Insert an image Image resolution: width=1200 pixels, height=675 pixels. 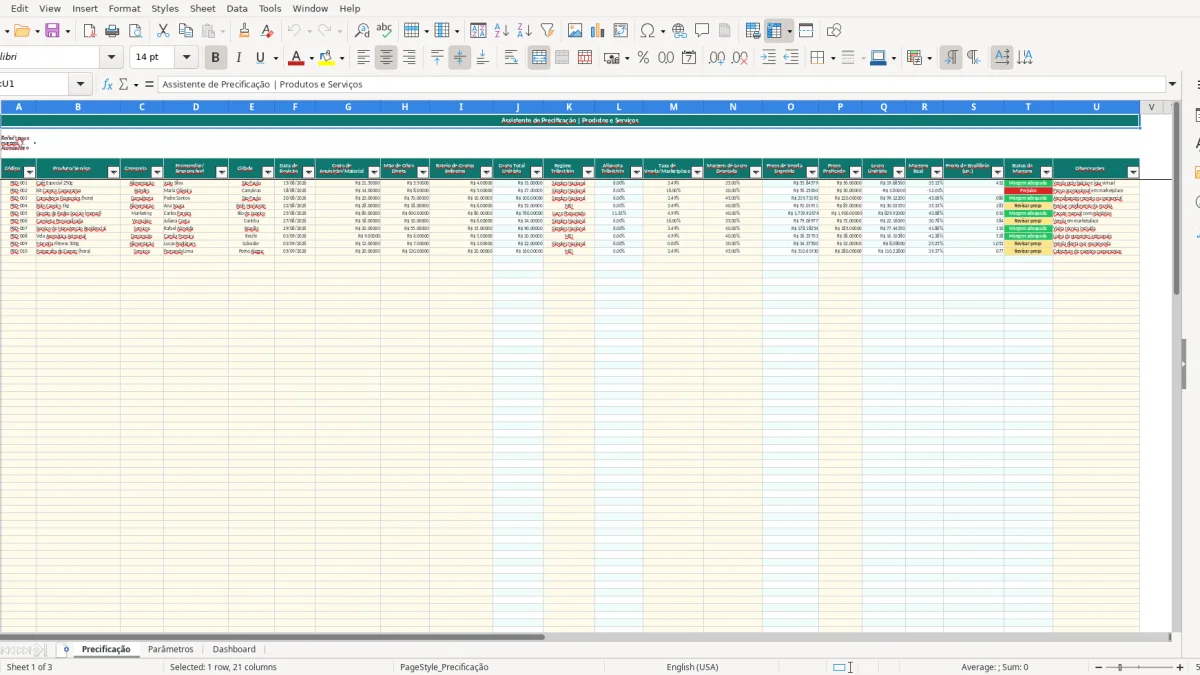tap(575, 31)
